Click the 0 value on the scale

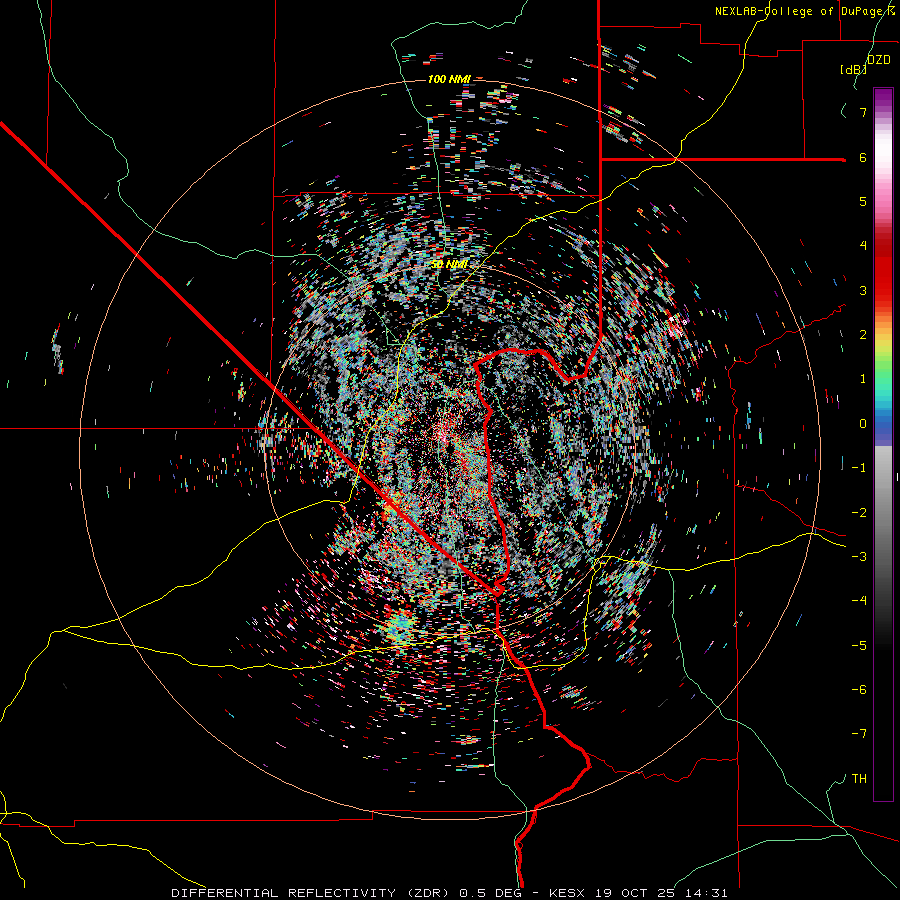tap(863, 424)
